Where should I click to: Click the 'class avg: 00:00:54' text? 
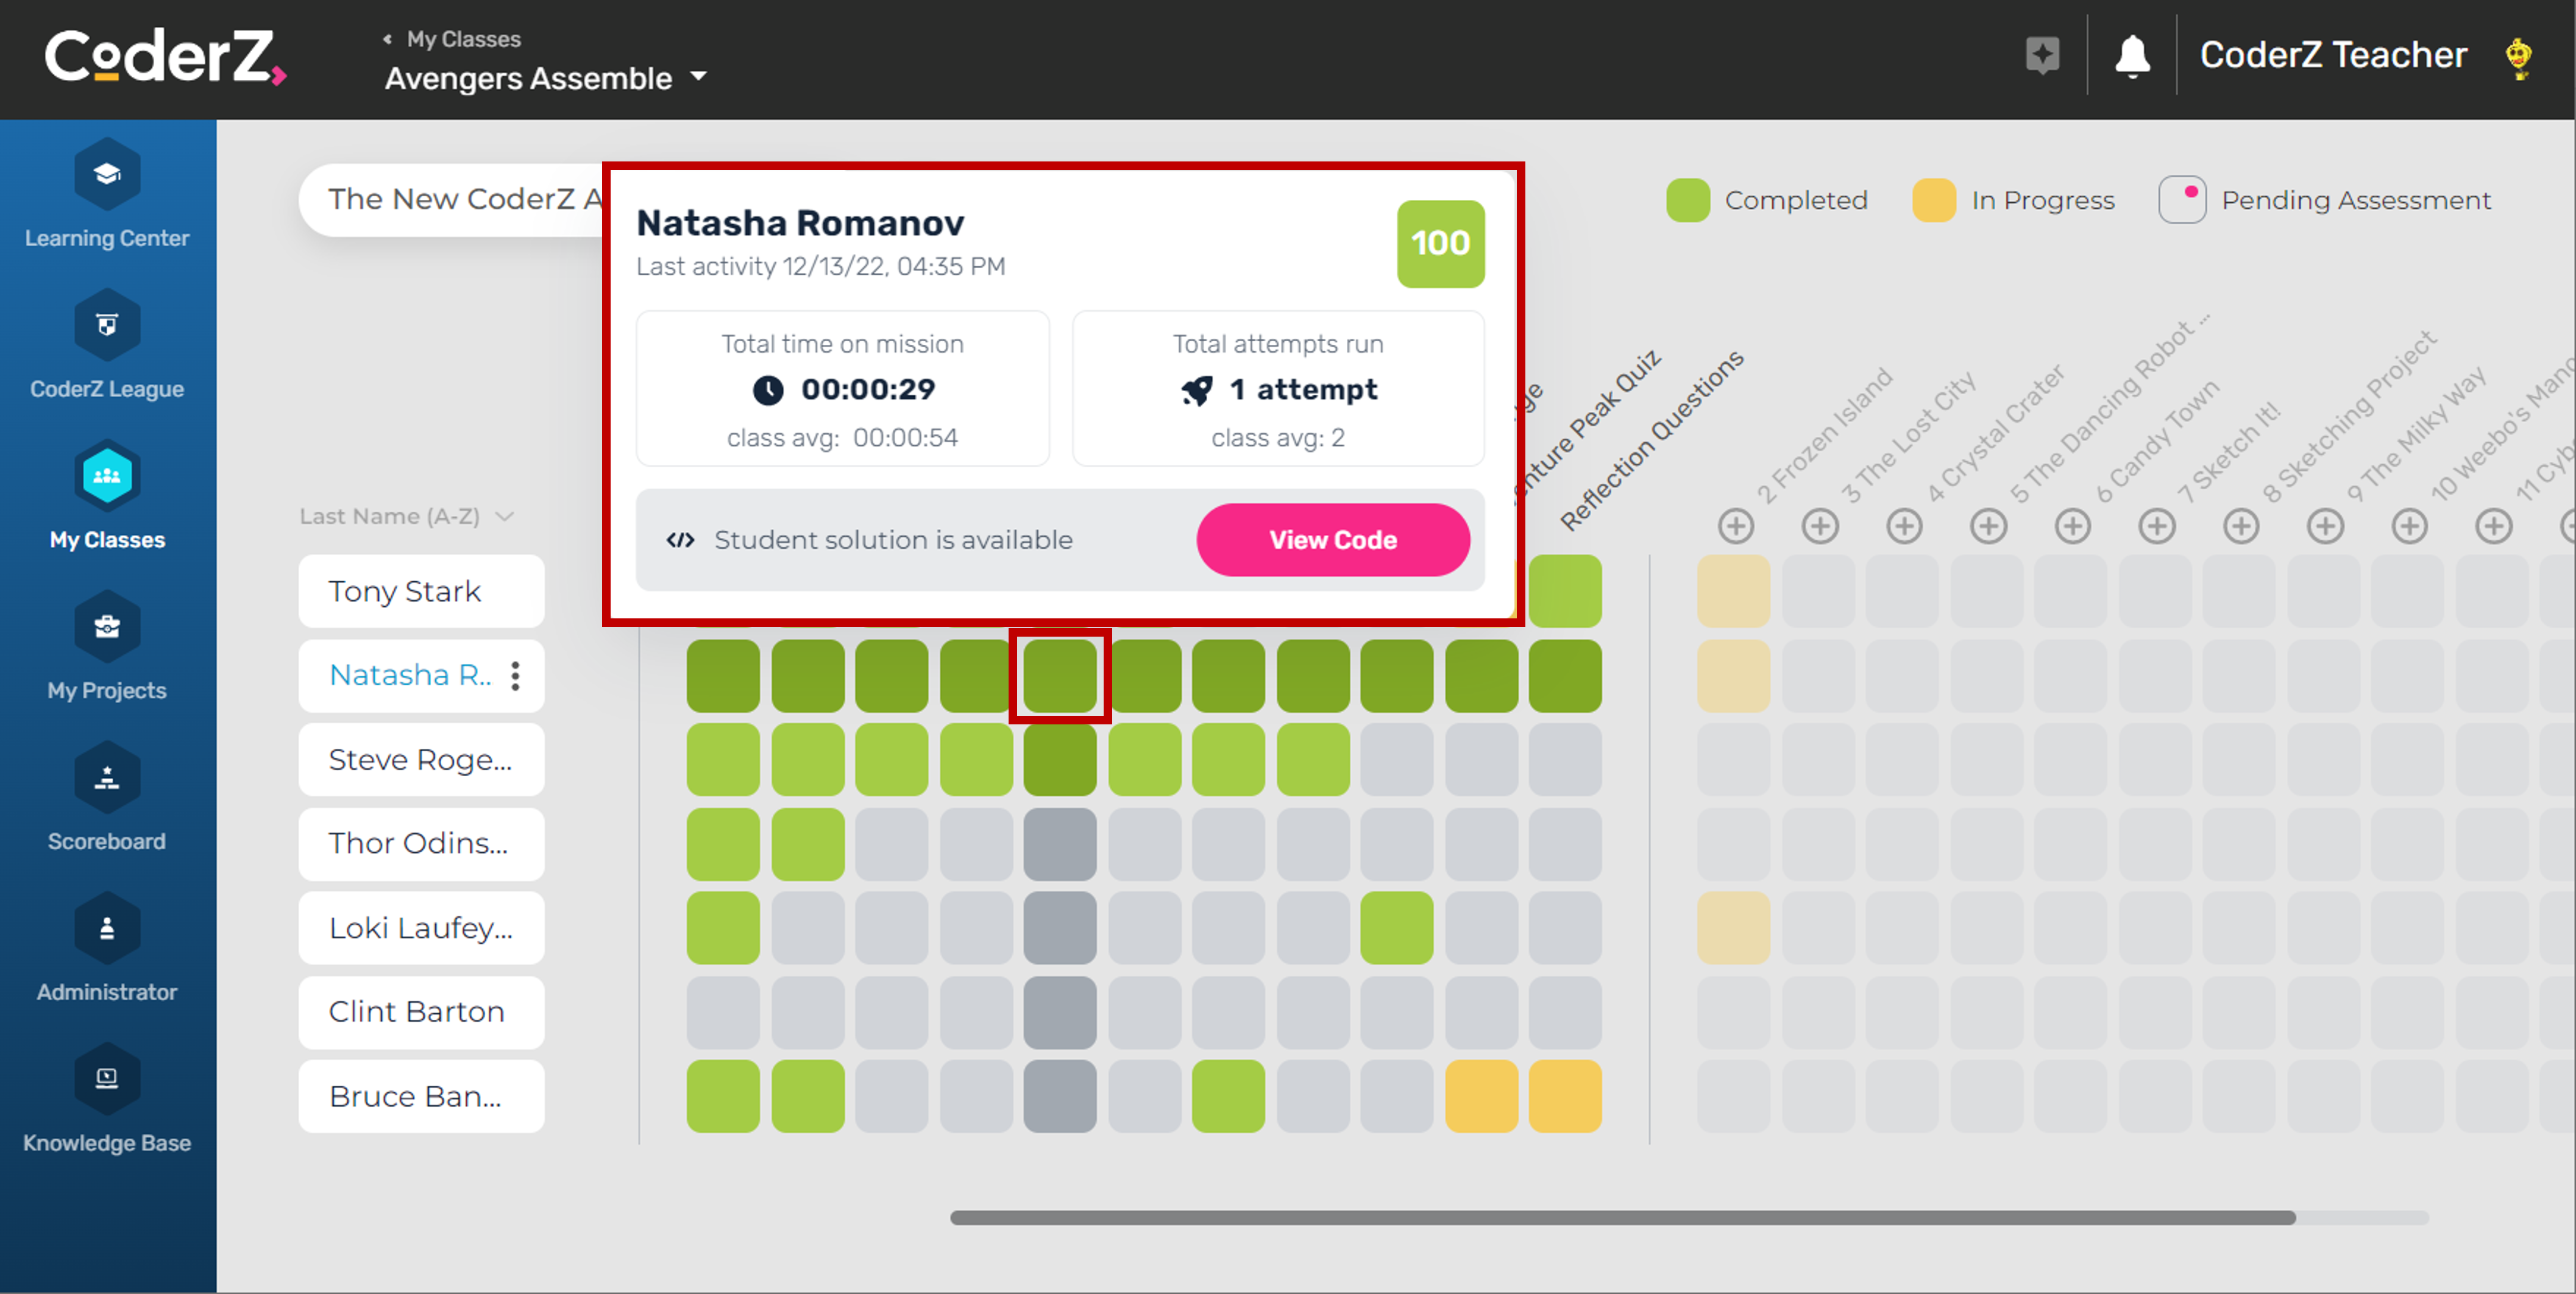(x=842, y=438)
